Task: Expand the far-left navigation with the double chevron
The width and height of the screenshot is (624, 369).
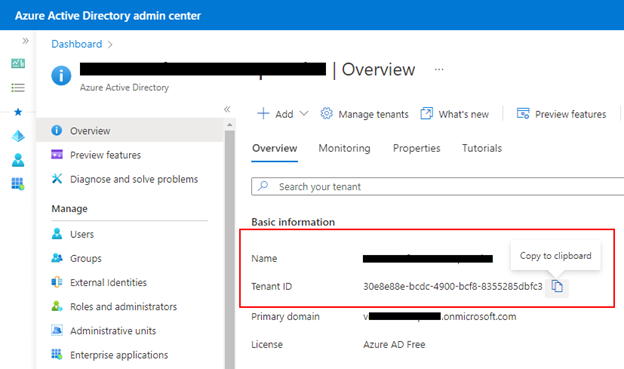Action: pos(25,41)
